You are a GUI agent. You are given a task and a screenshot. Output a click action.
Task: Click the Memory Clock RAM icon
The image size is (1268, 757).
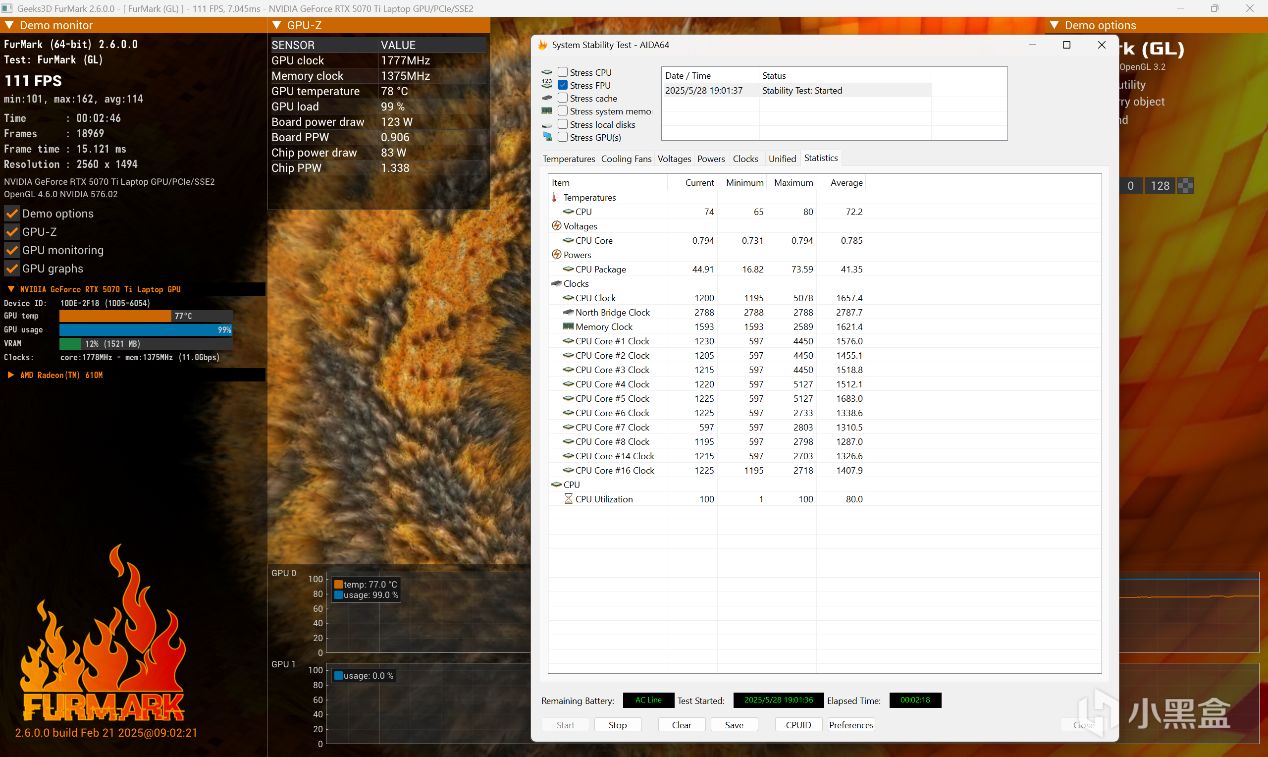point(568,327)
